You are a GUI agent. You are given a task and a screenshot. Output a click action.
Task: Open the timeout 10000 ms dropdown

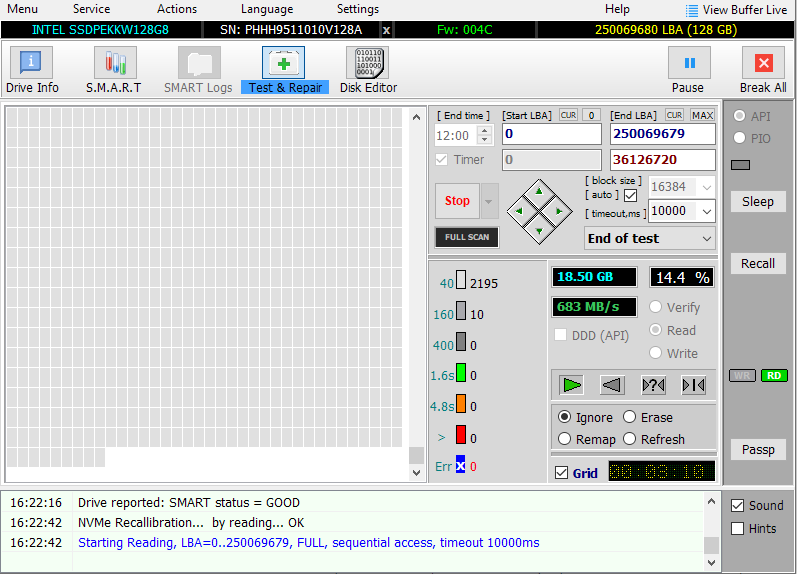point(707,211)
